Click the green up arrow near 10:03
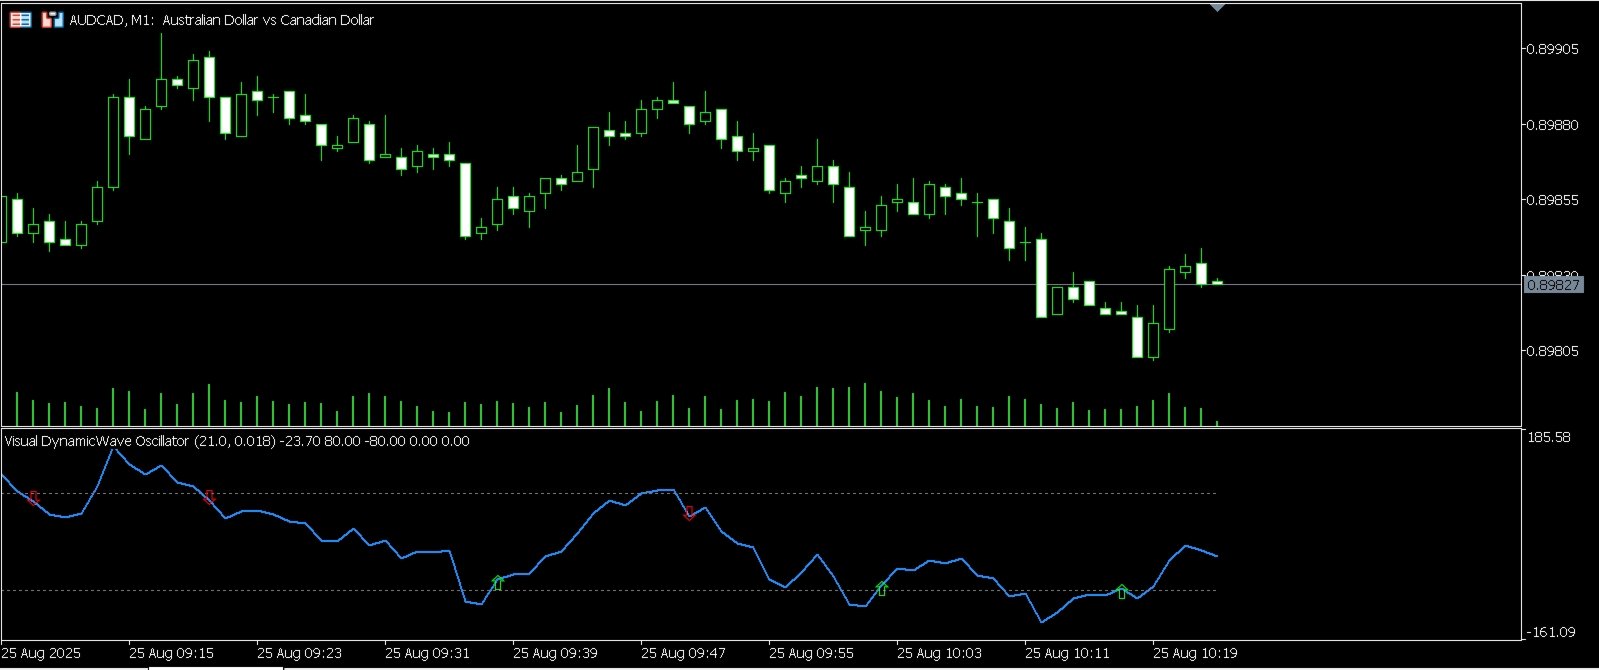Viewport: 1599px width, 670px height. [882, 588]
